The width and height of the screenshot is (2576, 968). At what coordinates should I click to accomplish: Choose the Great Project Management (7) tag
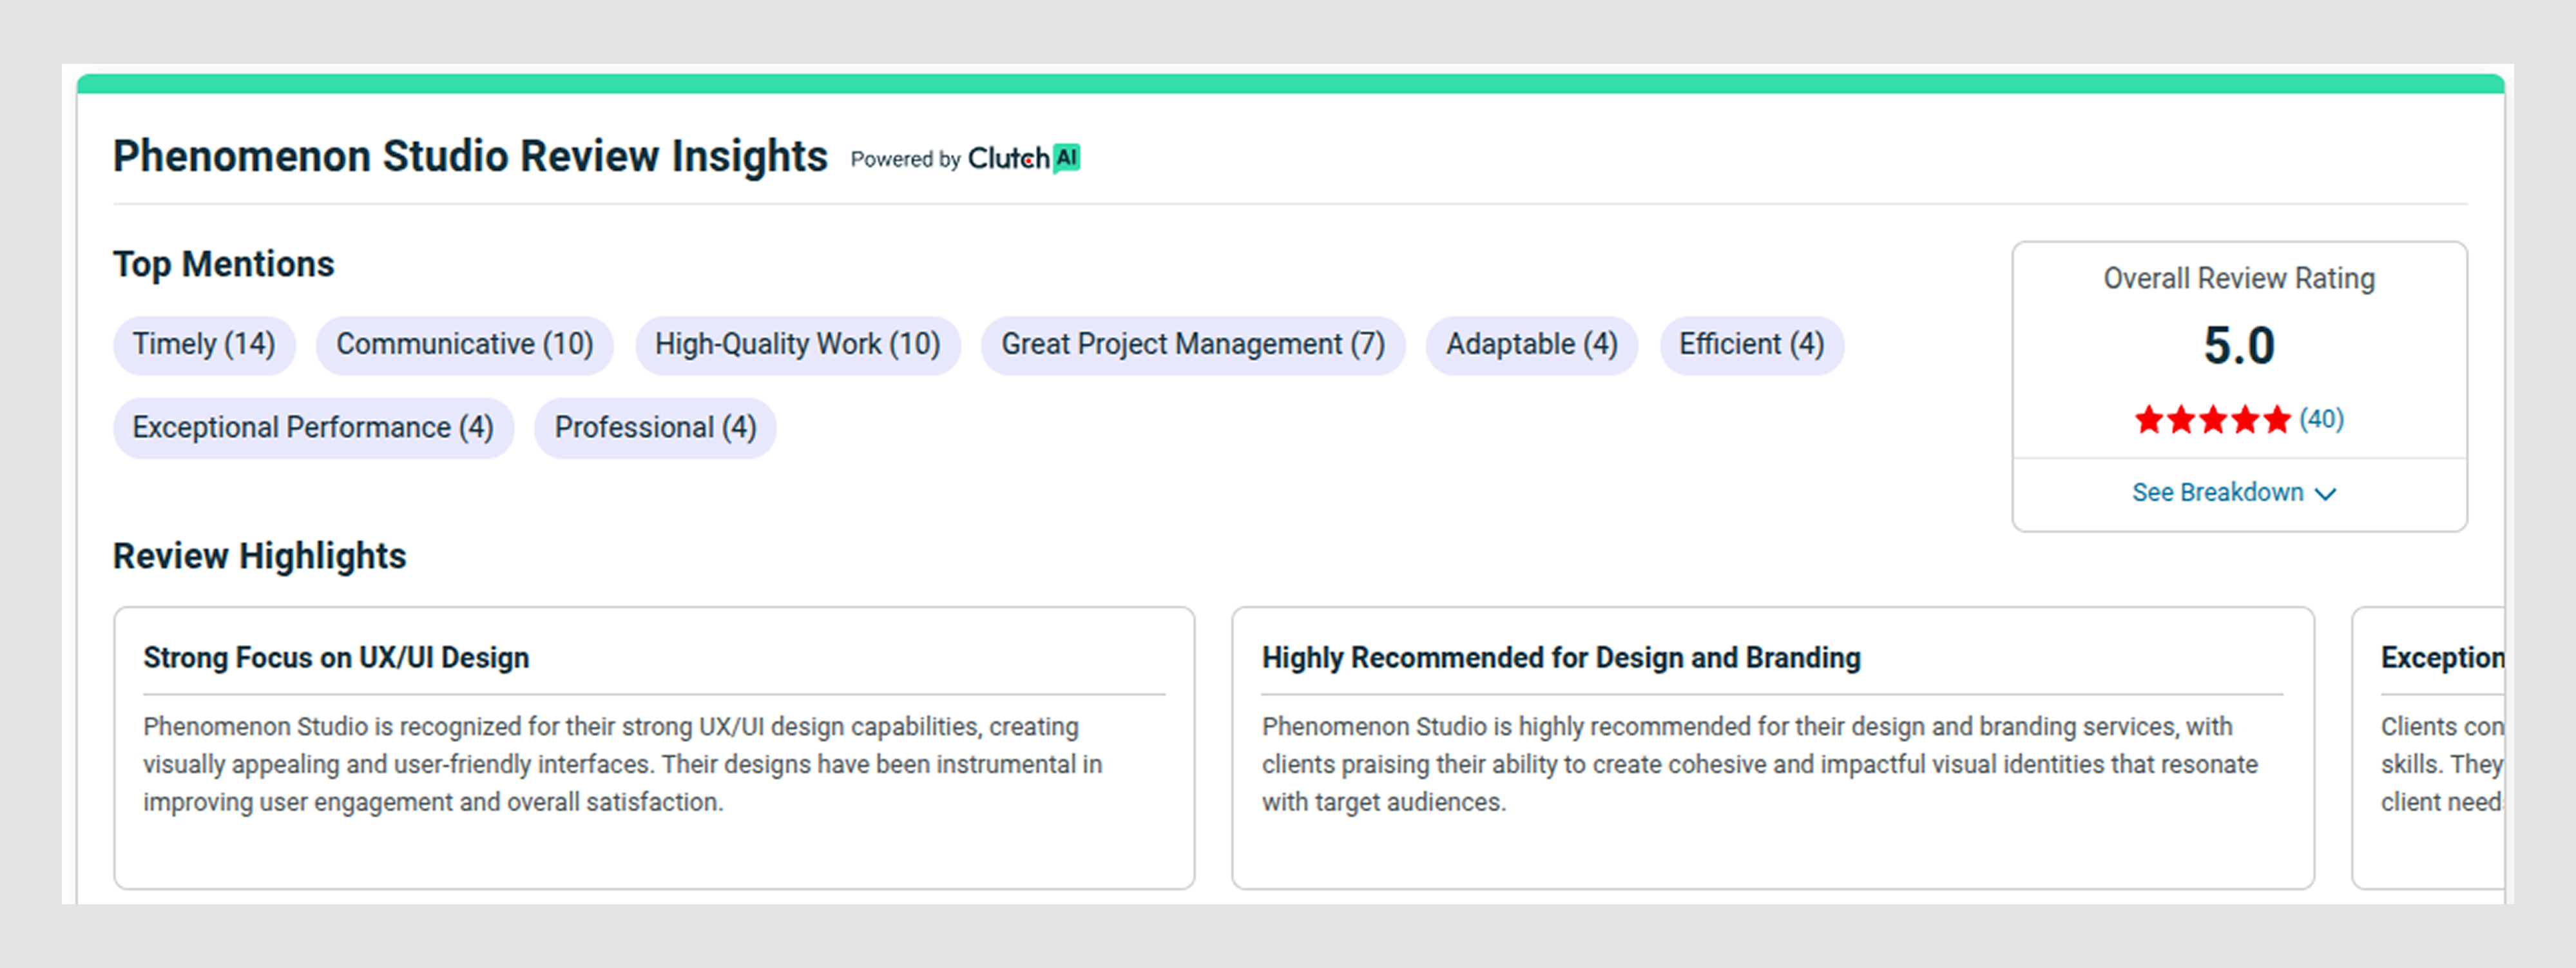point(1193,345)
